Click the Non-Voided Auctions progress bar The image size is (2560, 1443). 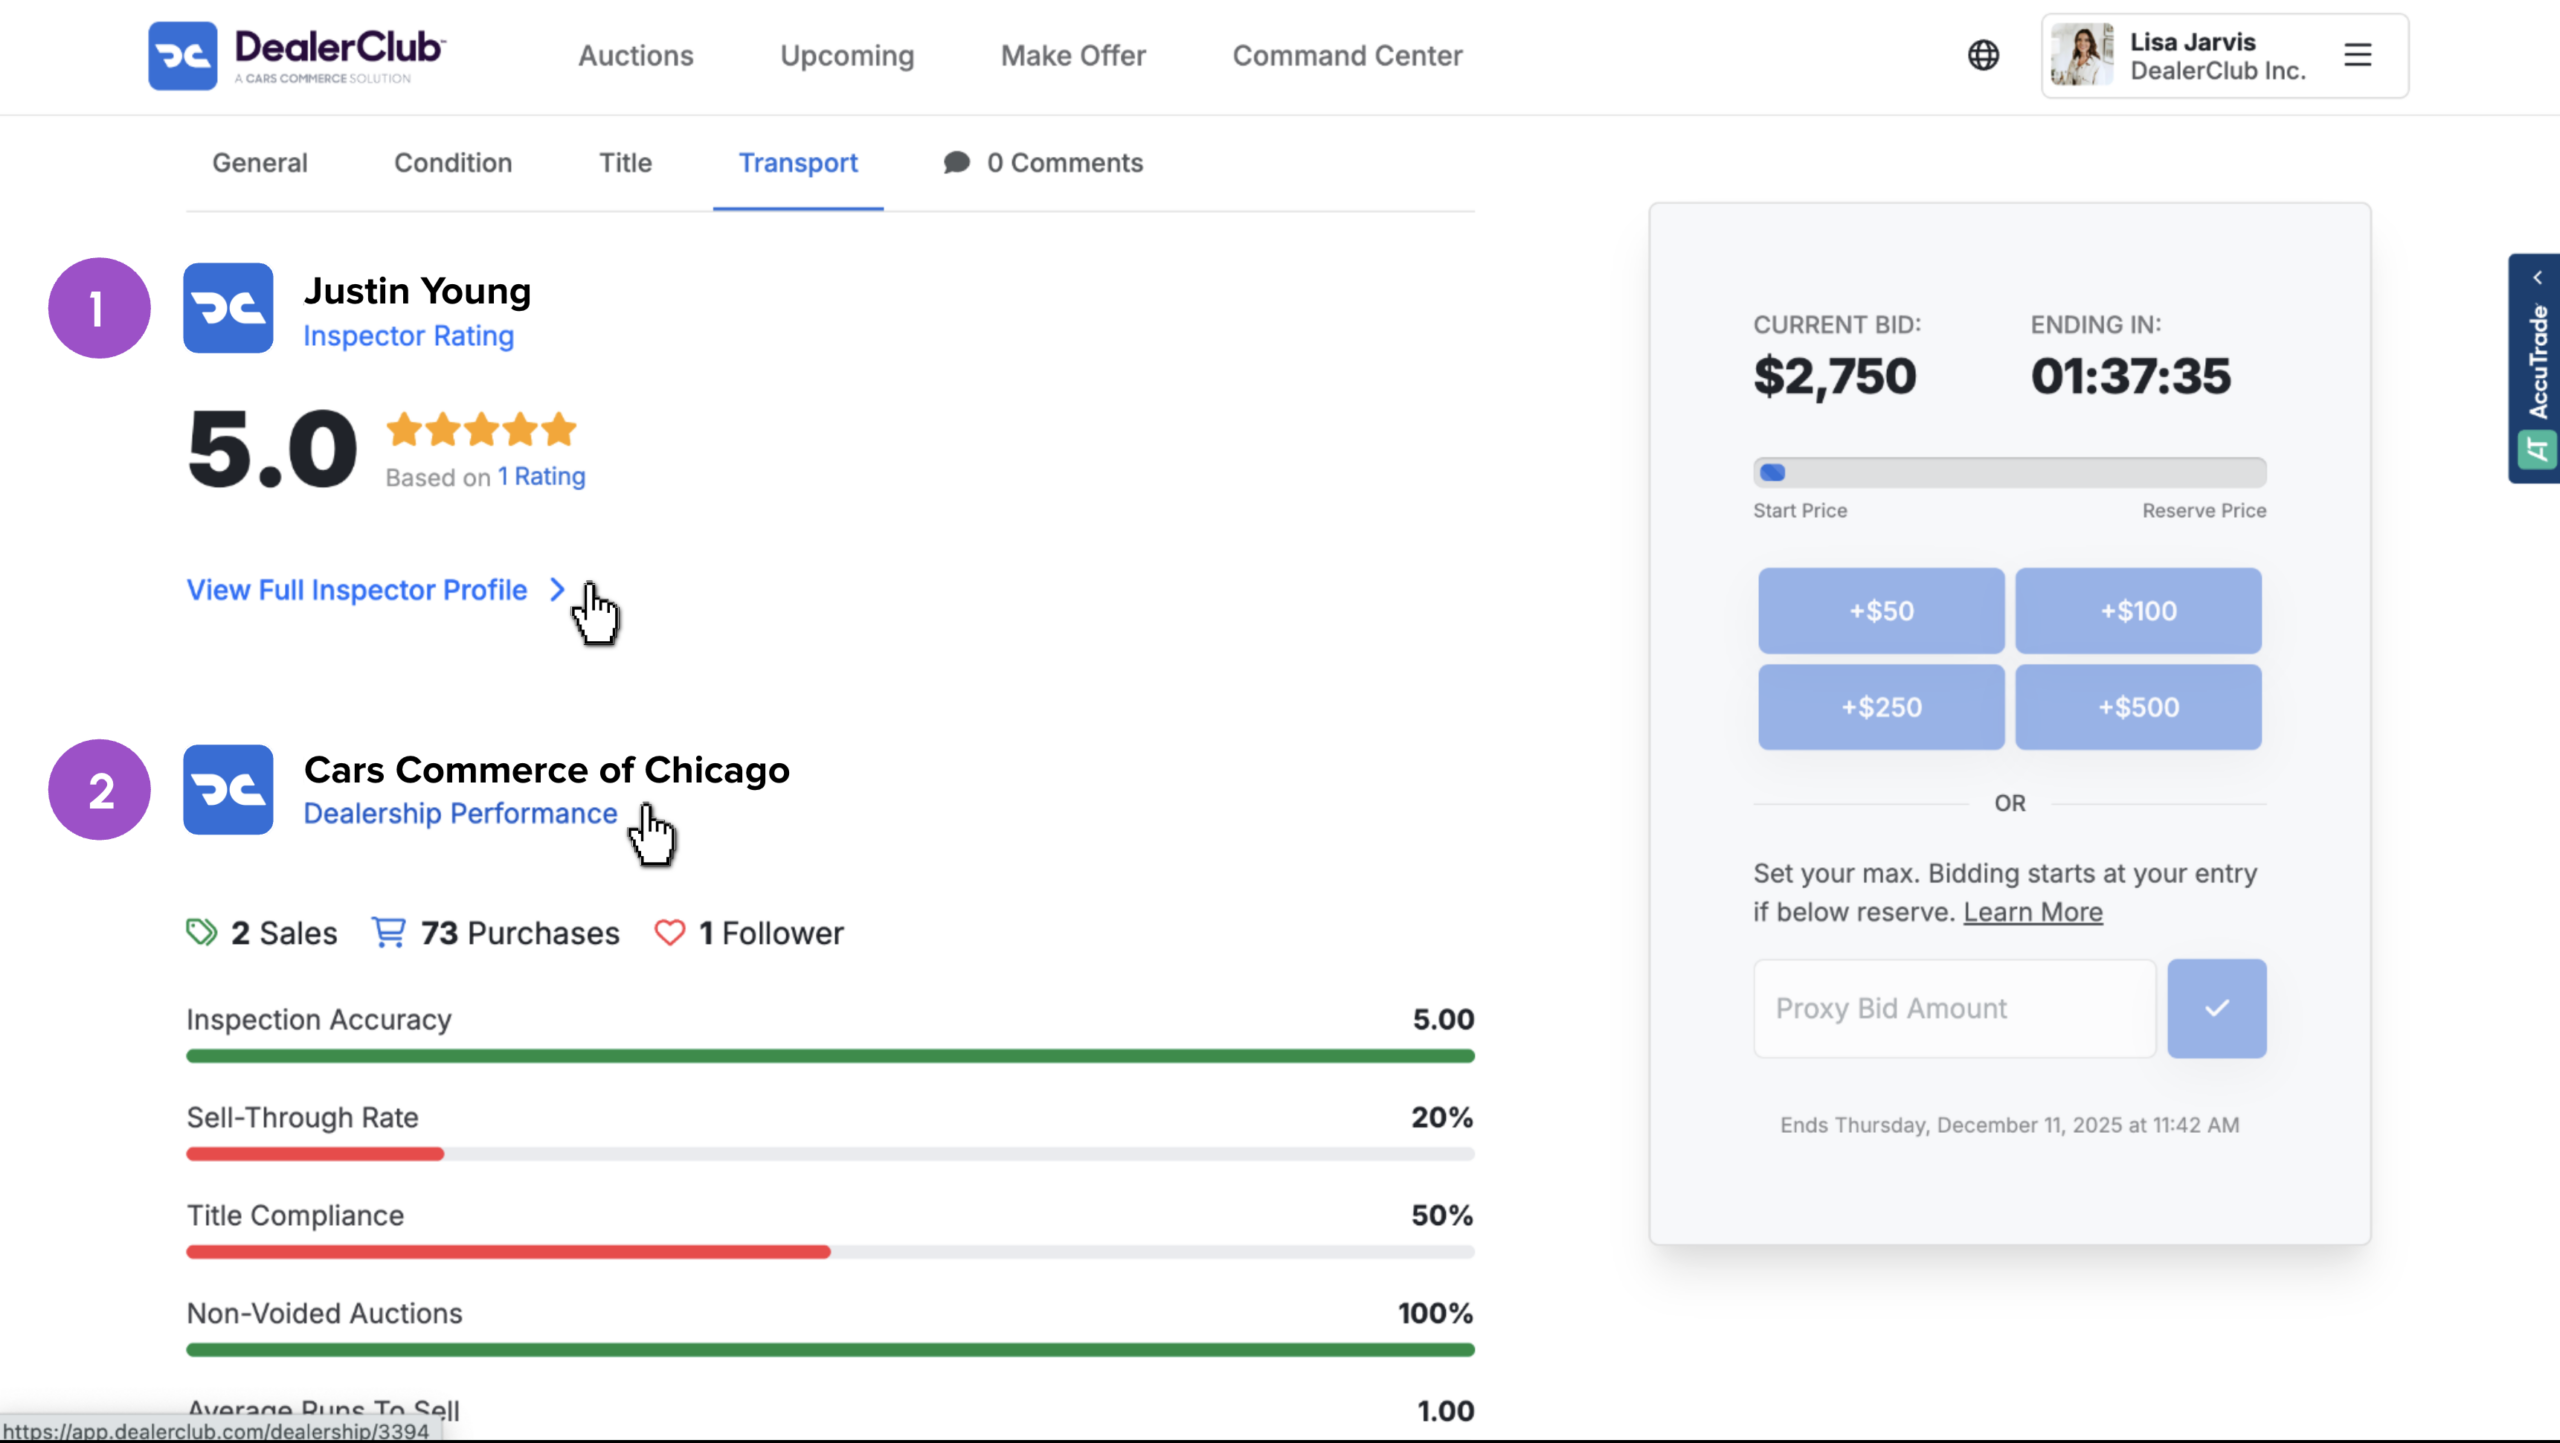click(830, 1350)
